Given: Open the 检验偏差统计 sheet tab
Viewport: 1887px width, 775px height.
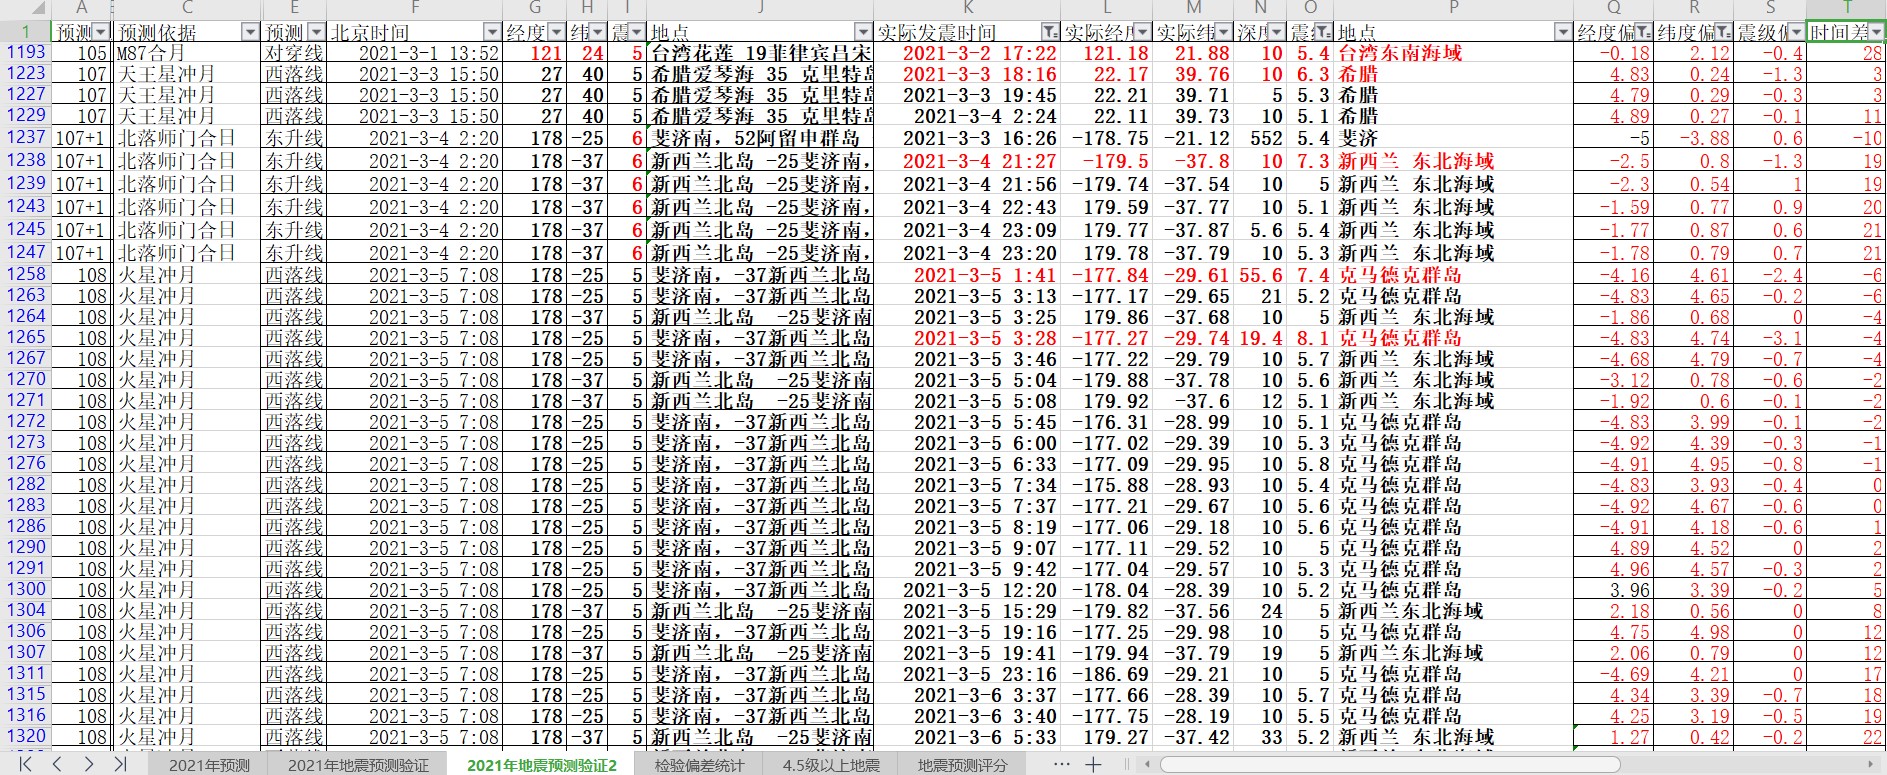Looking at the screenshot, I should 700,765.
